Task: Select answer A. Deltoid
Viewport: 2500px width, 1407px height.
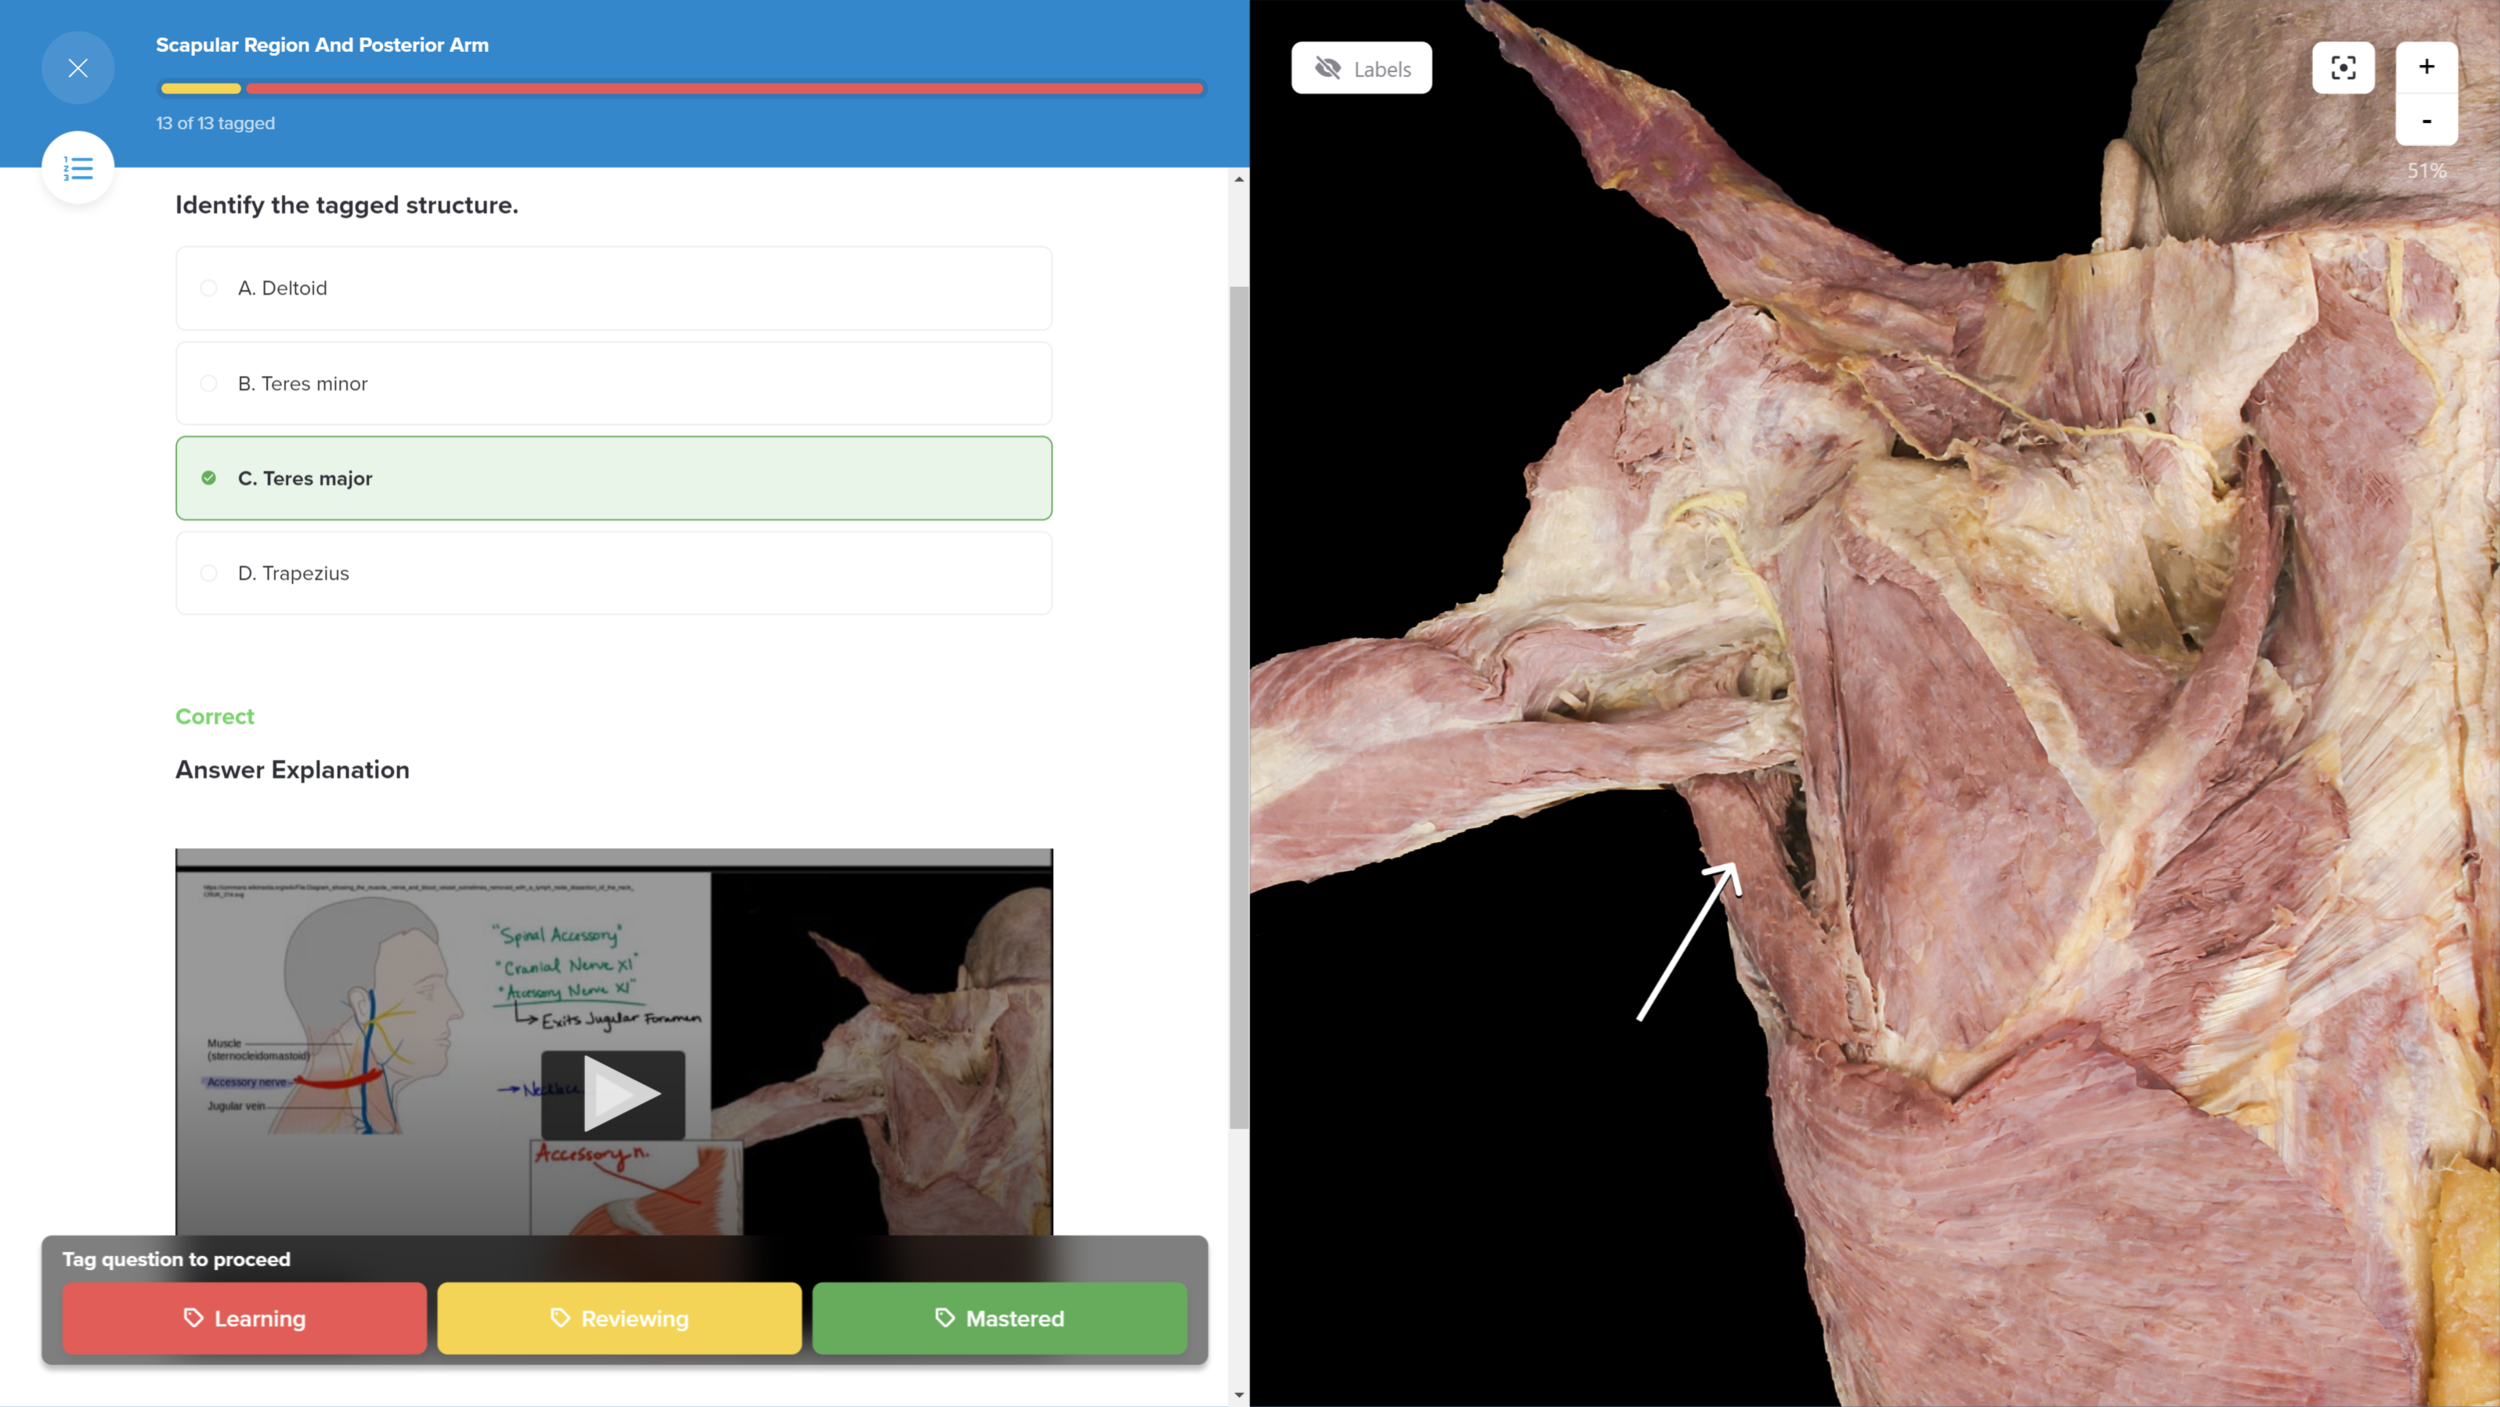Action: pos(613,288)
